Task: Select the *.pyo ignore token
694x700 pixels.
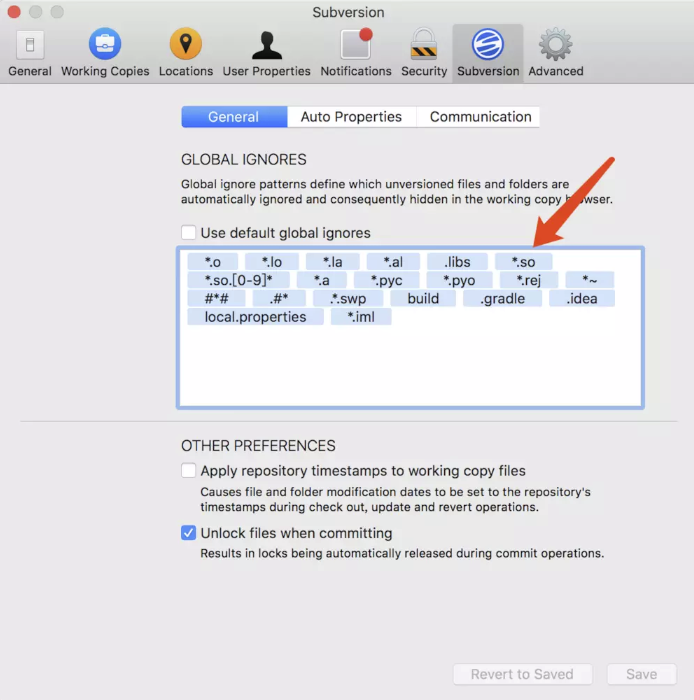Action: coord(459,280)
